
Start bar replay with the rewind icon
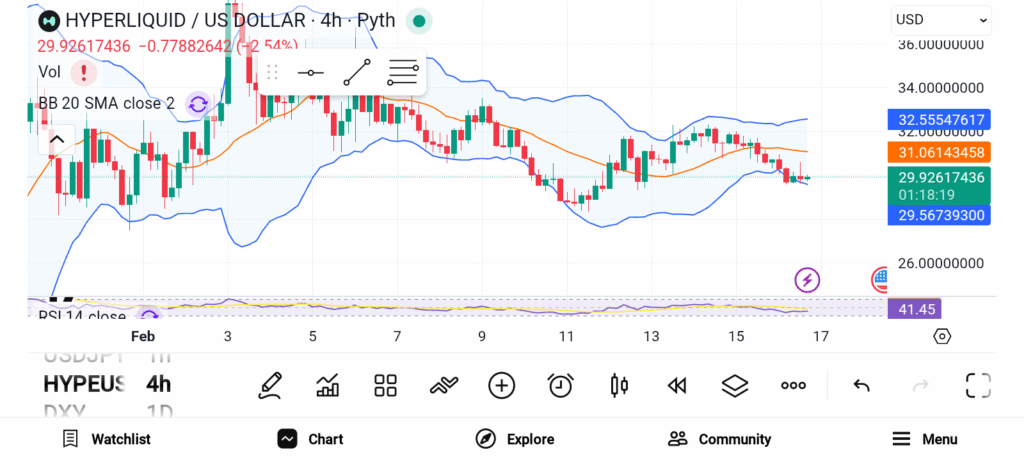point(677,385)
